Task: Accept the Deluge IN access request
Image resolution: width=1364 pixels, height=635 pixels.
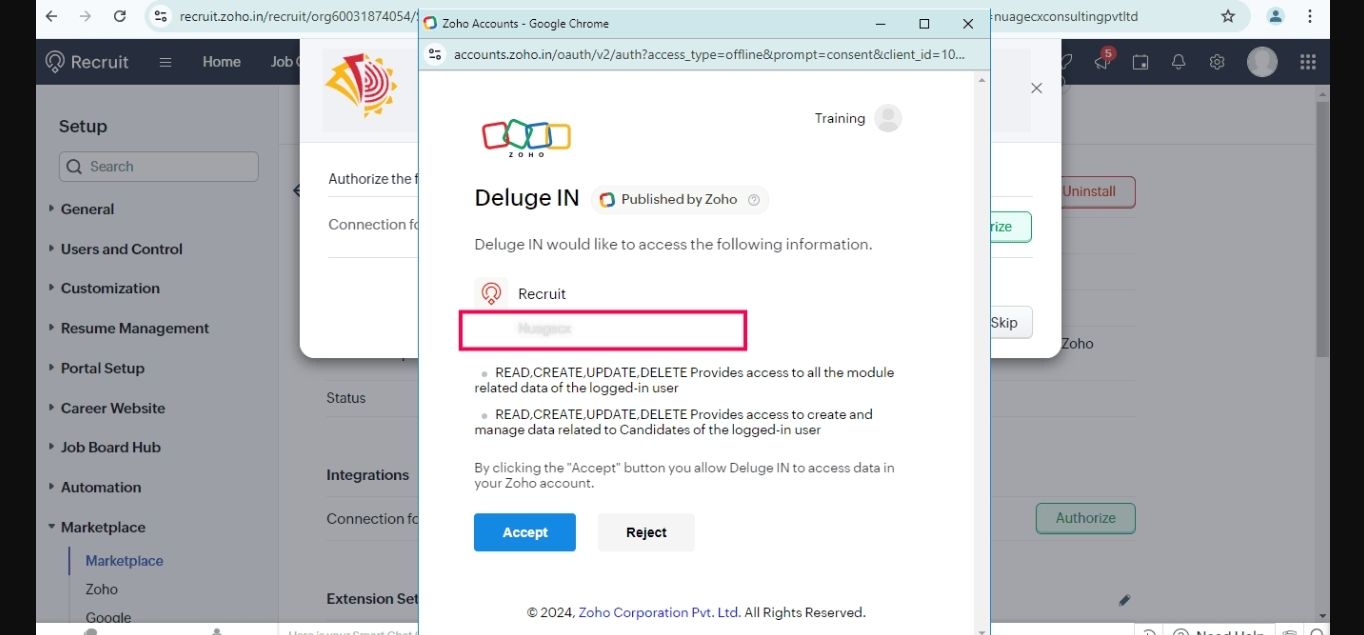Action: pos(525,532)
